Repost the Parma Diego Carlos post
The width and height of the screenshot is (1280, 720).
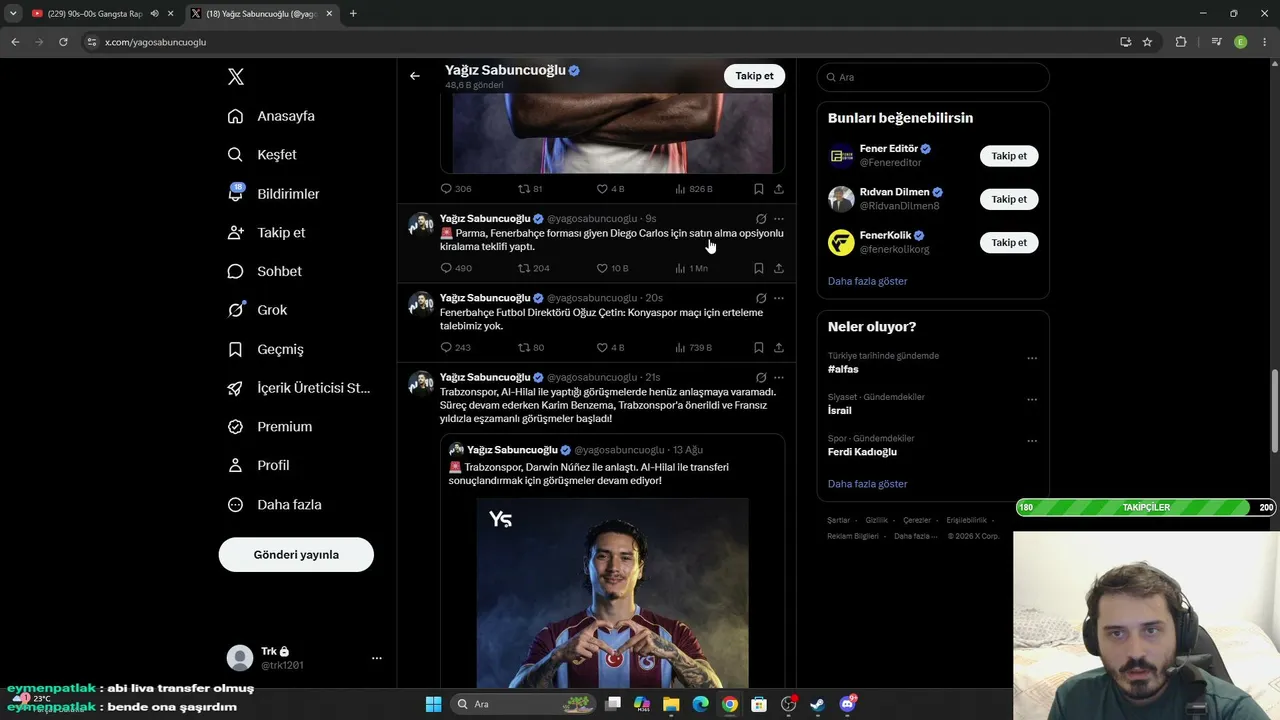tap(534, 268)
